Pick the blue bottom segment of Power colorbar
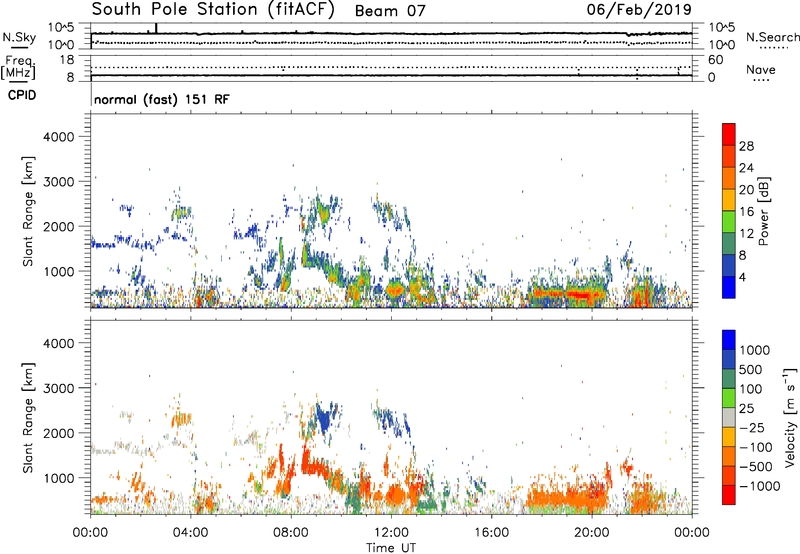 pos(729,287)
